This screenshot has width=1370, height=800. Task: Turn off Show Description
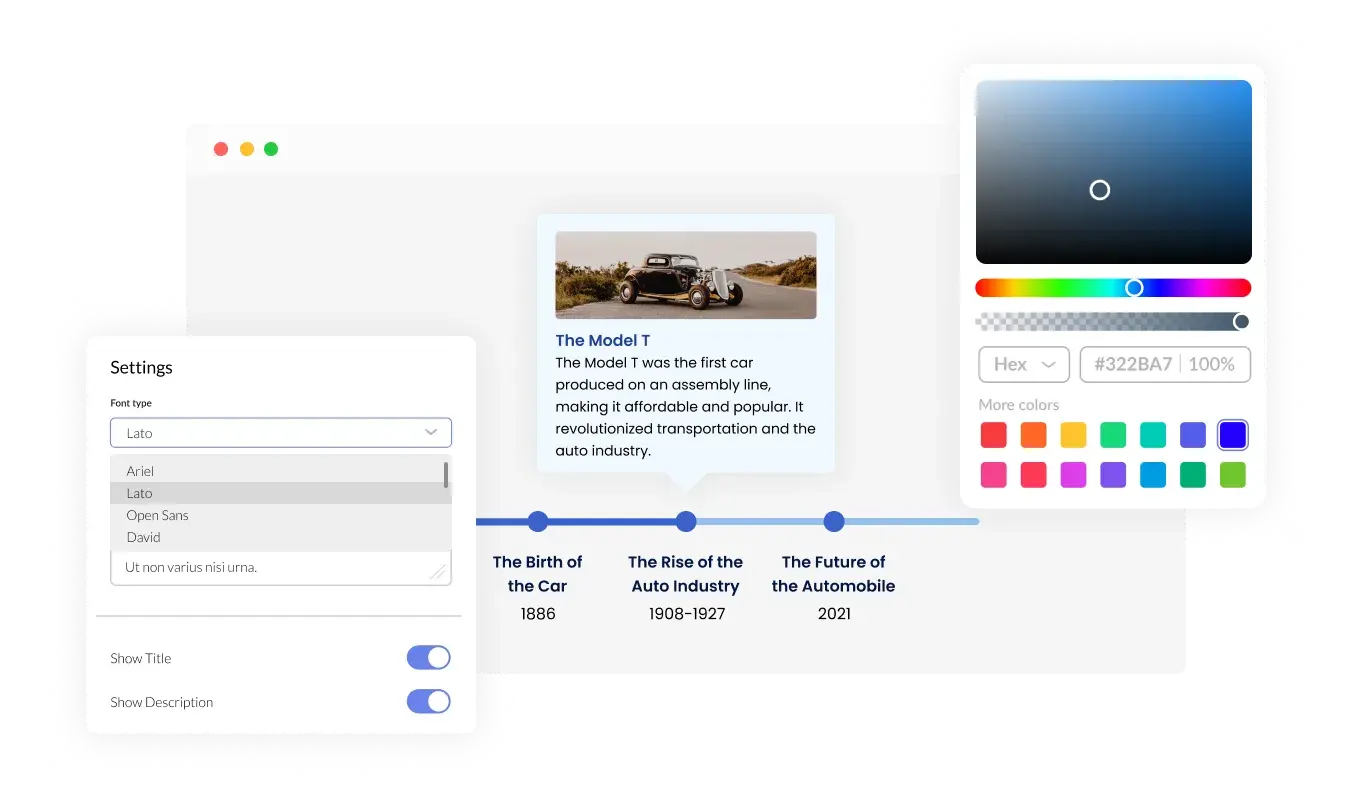click(x=428, y=701)
